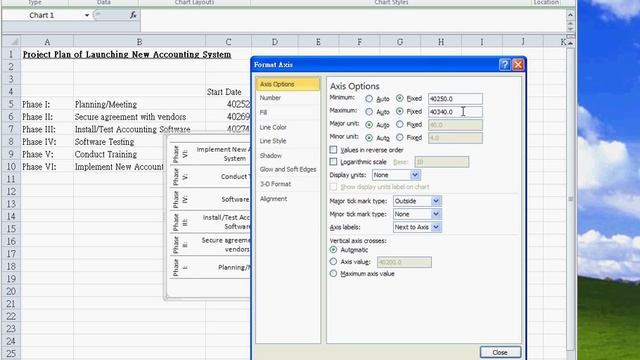Click the Maximum value field 40340.0

(455, 112)
